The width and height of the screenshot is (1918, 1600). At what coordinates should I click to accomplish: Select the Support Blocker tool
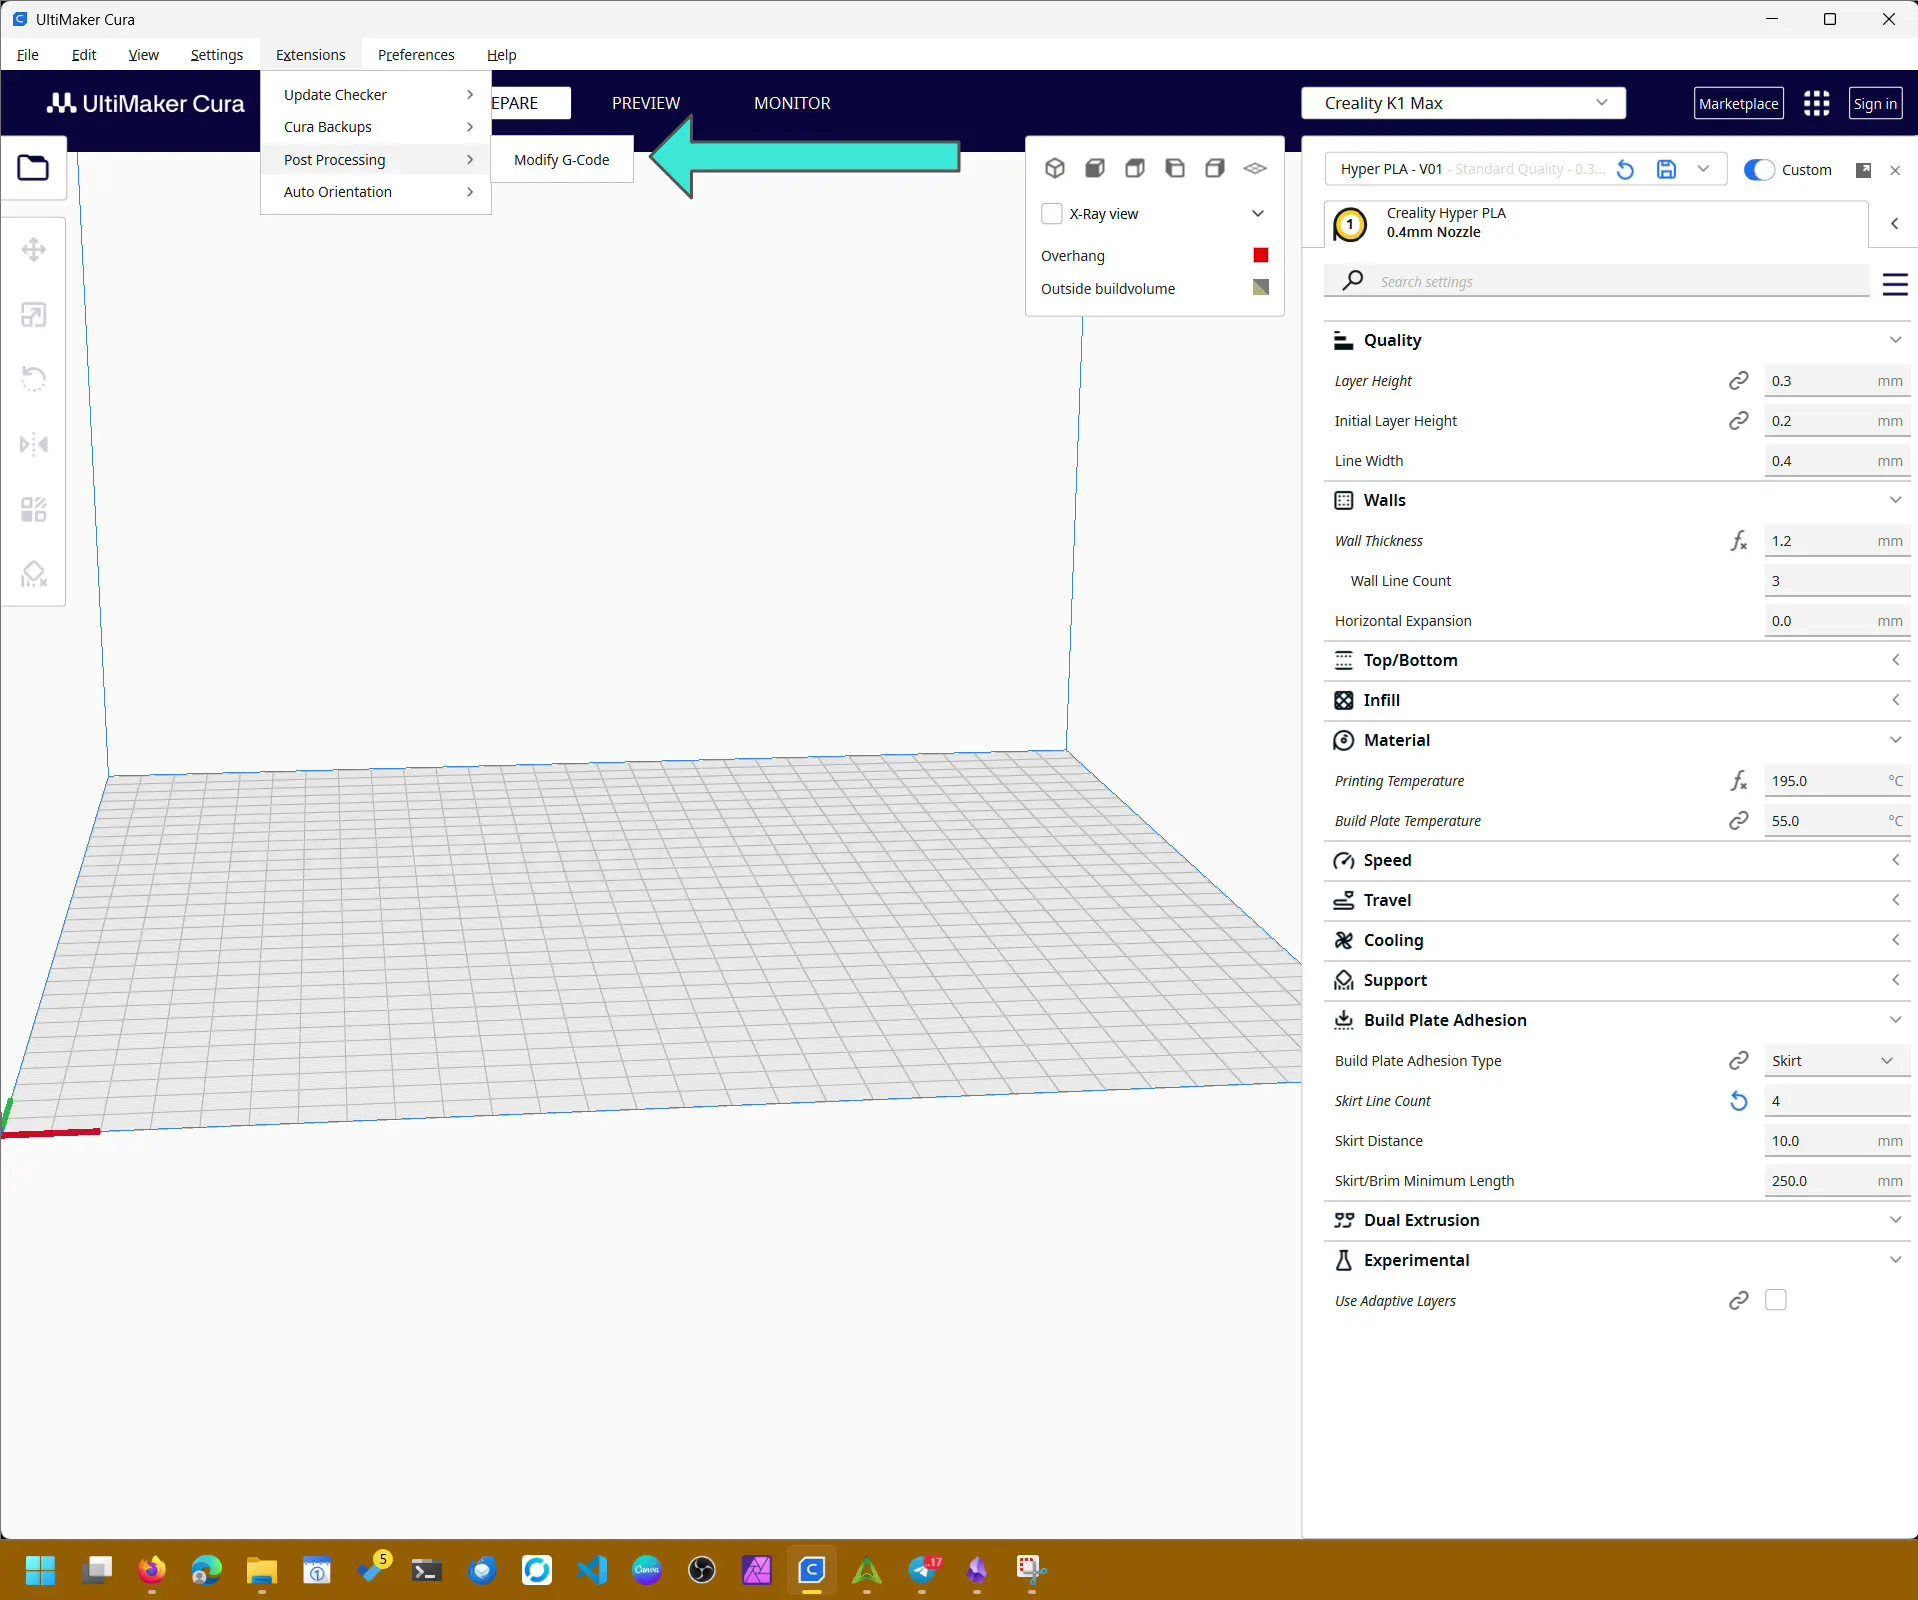click(34, 574)
